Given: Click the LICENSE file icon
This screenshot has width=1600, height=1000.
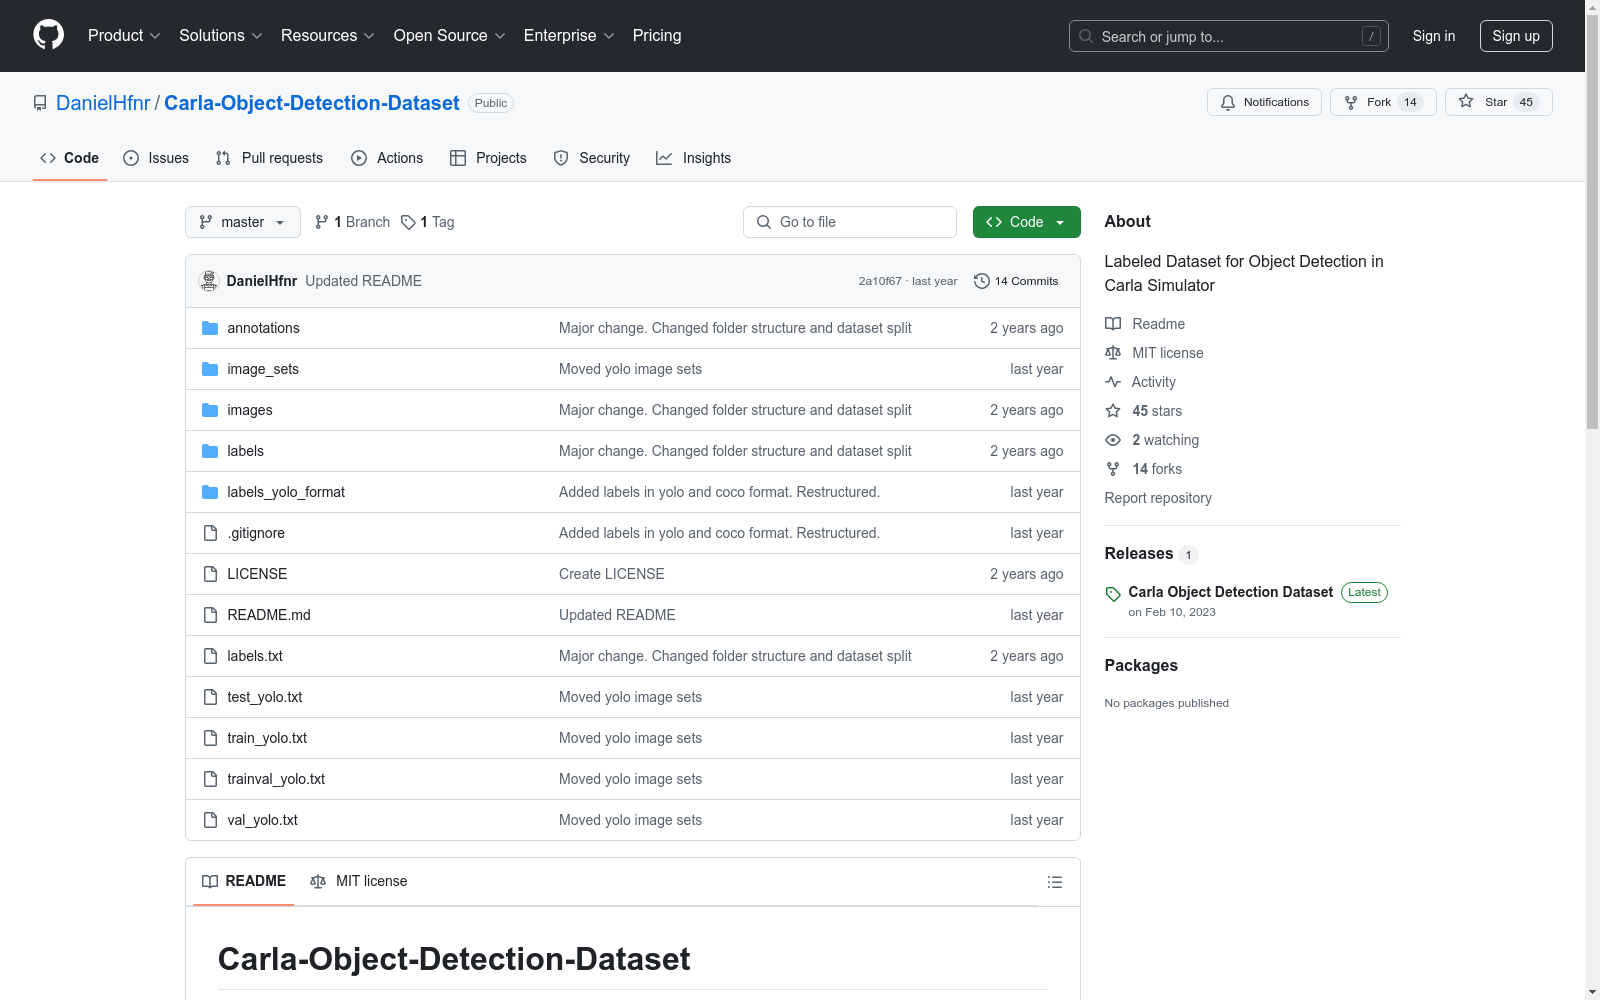Looking at the screenshot, I should click(x=210, y=574).
